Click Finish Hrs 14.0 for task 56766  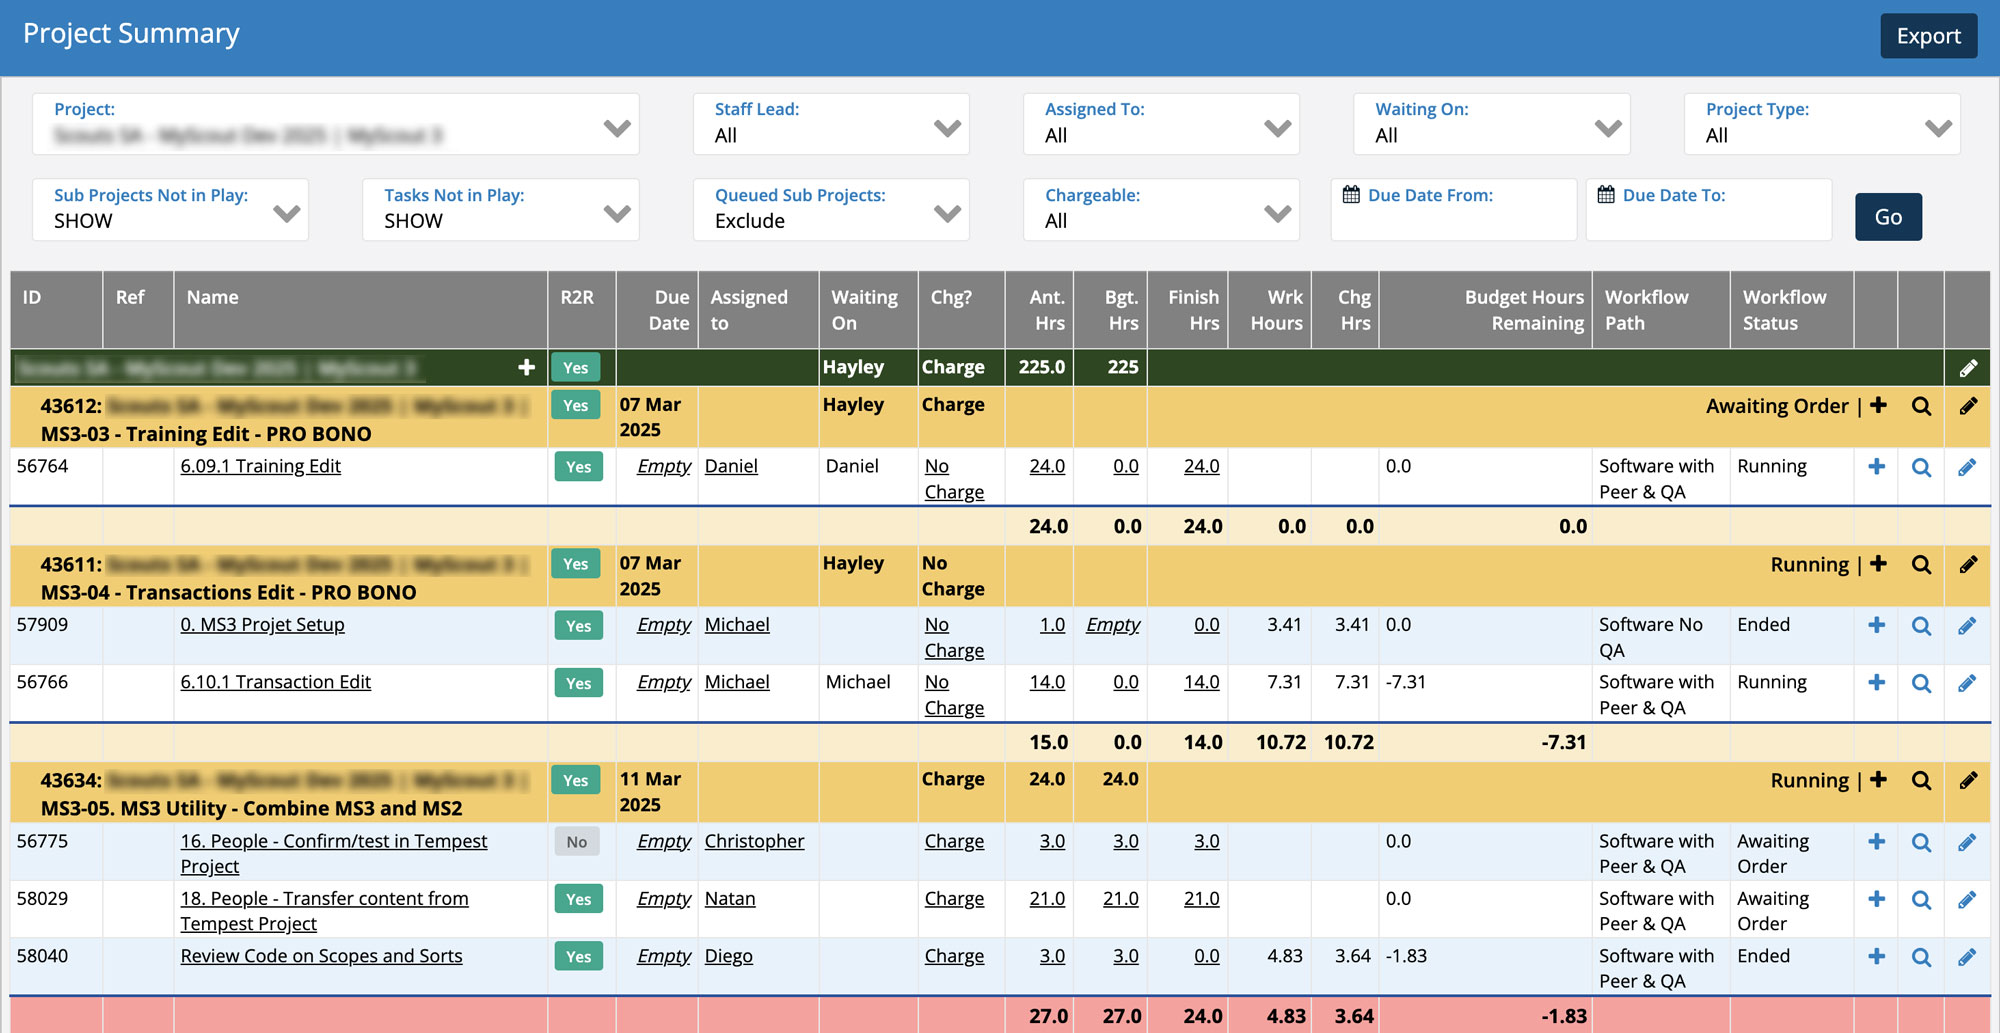click(x=1201, y=682)
